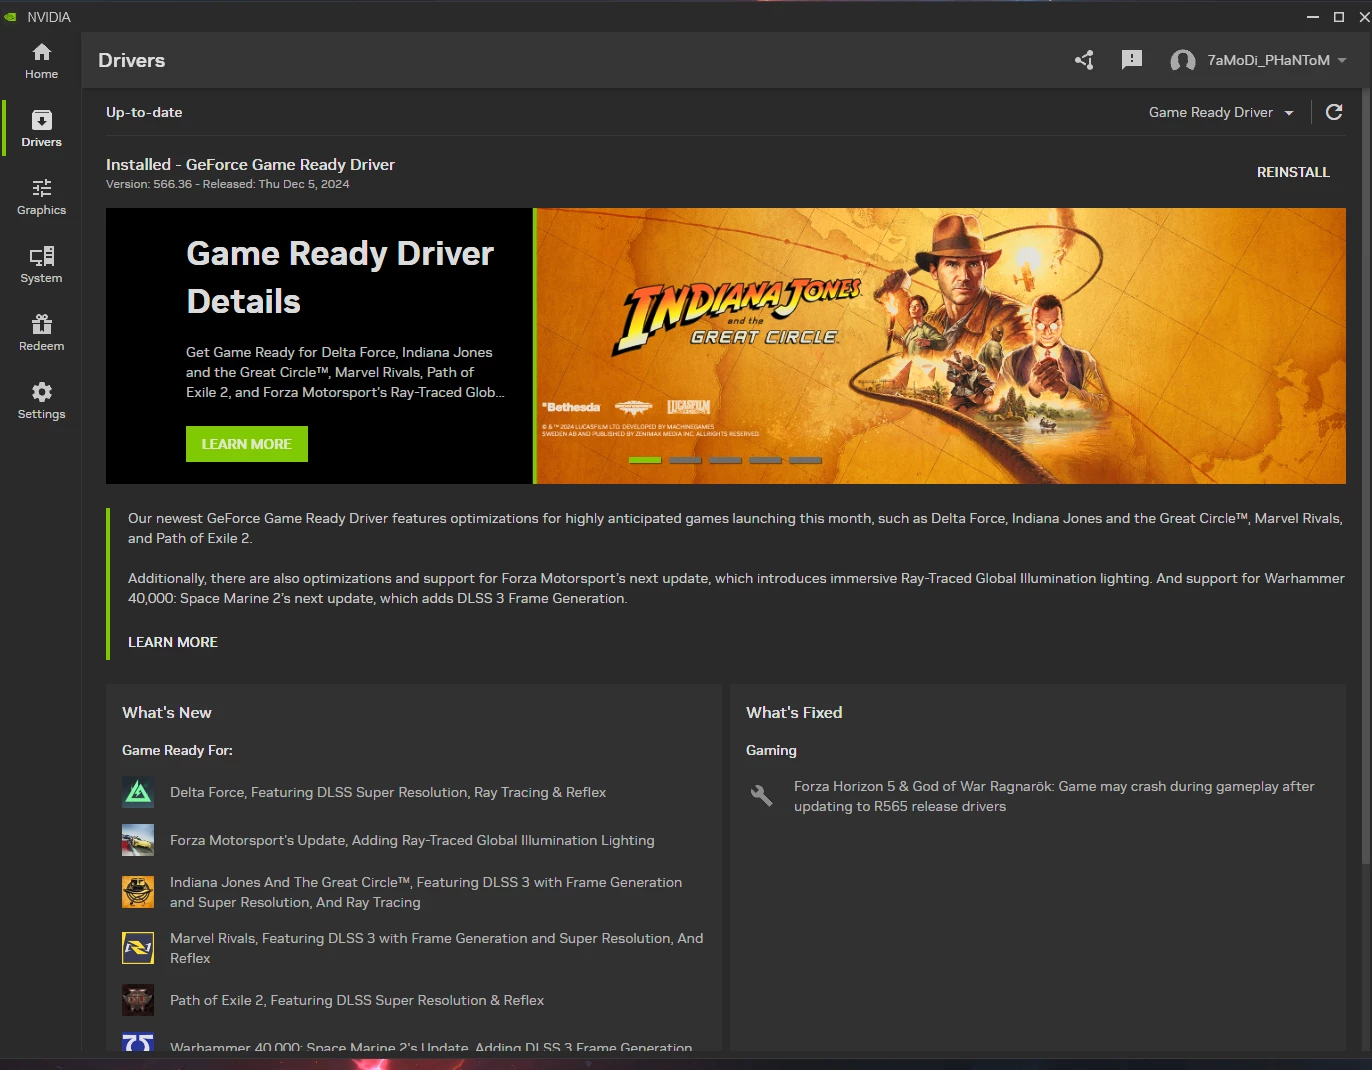
Task: Minimize the NVIDIA app window
Action: [1313, 17]
